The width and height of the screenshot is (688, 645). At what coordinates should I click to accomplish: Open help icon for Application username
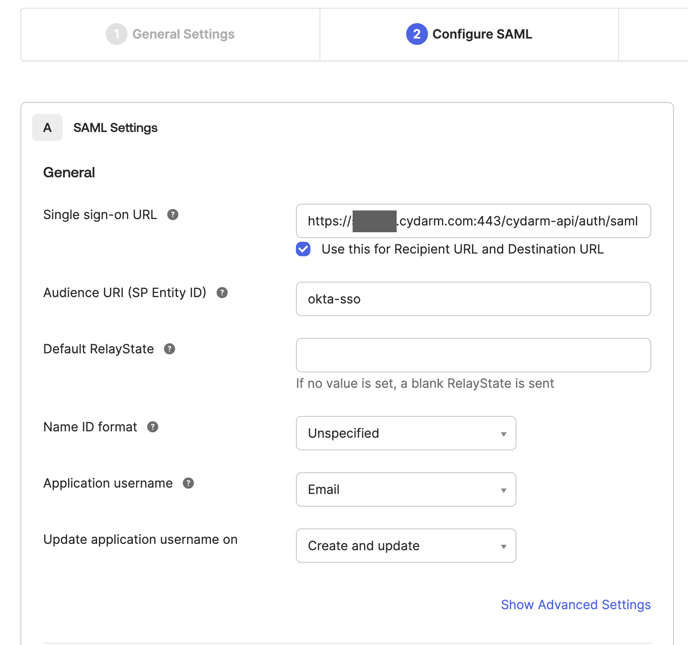tap(188, 483)
